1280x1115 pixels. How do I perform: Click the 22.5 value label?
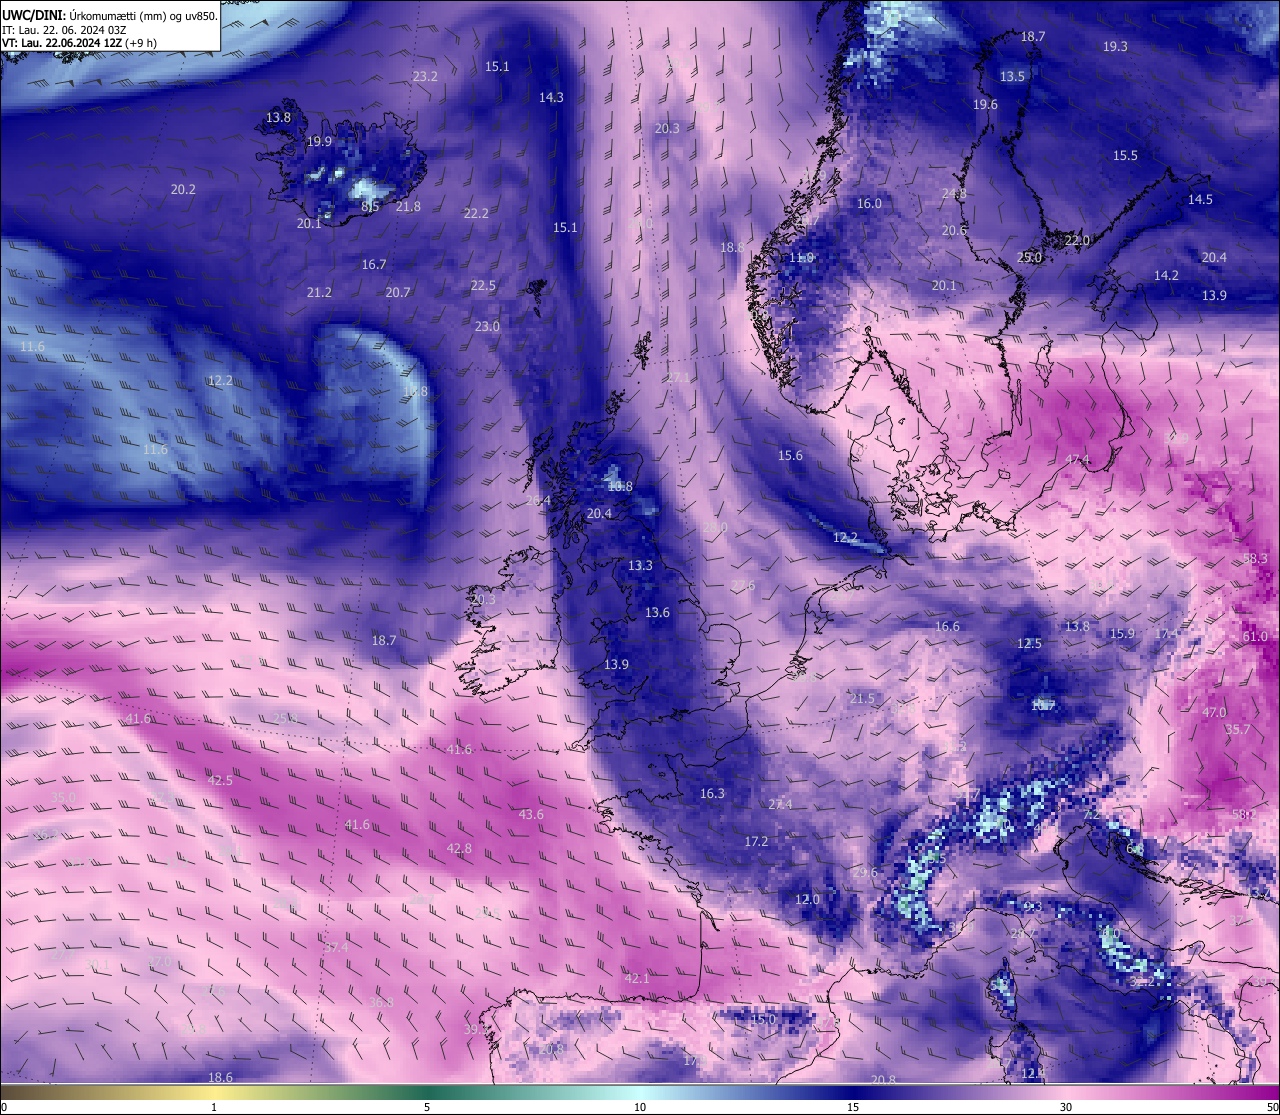[x=483, y=286]
